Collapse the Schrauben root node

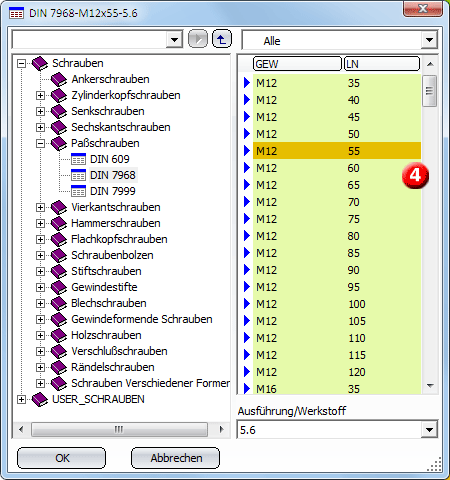pyautogui.click(x=21, y=63)
